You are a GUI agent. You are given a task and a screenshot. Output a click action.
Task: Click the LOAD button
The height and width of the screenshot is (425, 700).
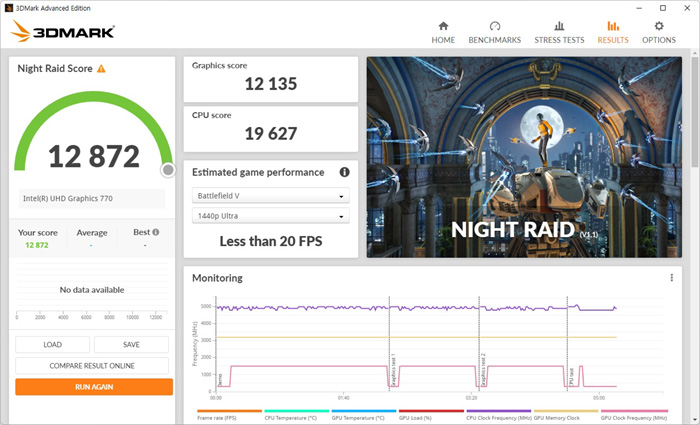53,345
